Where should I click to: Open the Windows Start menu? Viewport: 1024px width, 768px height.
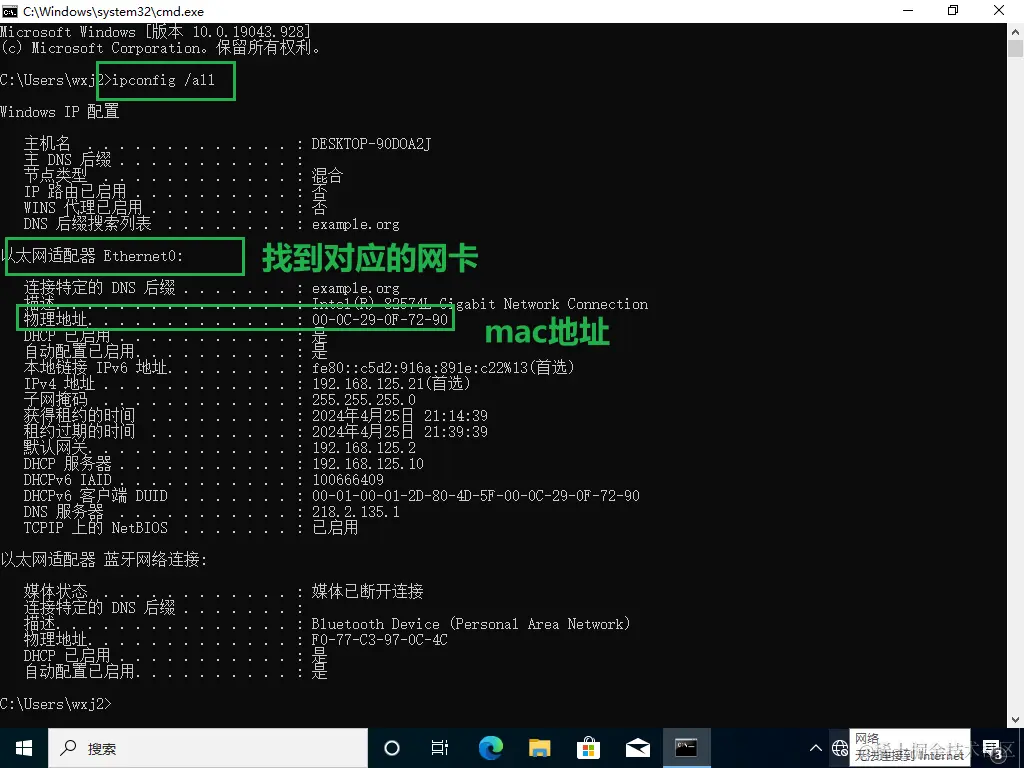(x=24, y=748)
